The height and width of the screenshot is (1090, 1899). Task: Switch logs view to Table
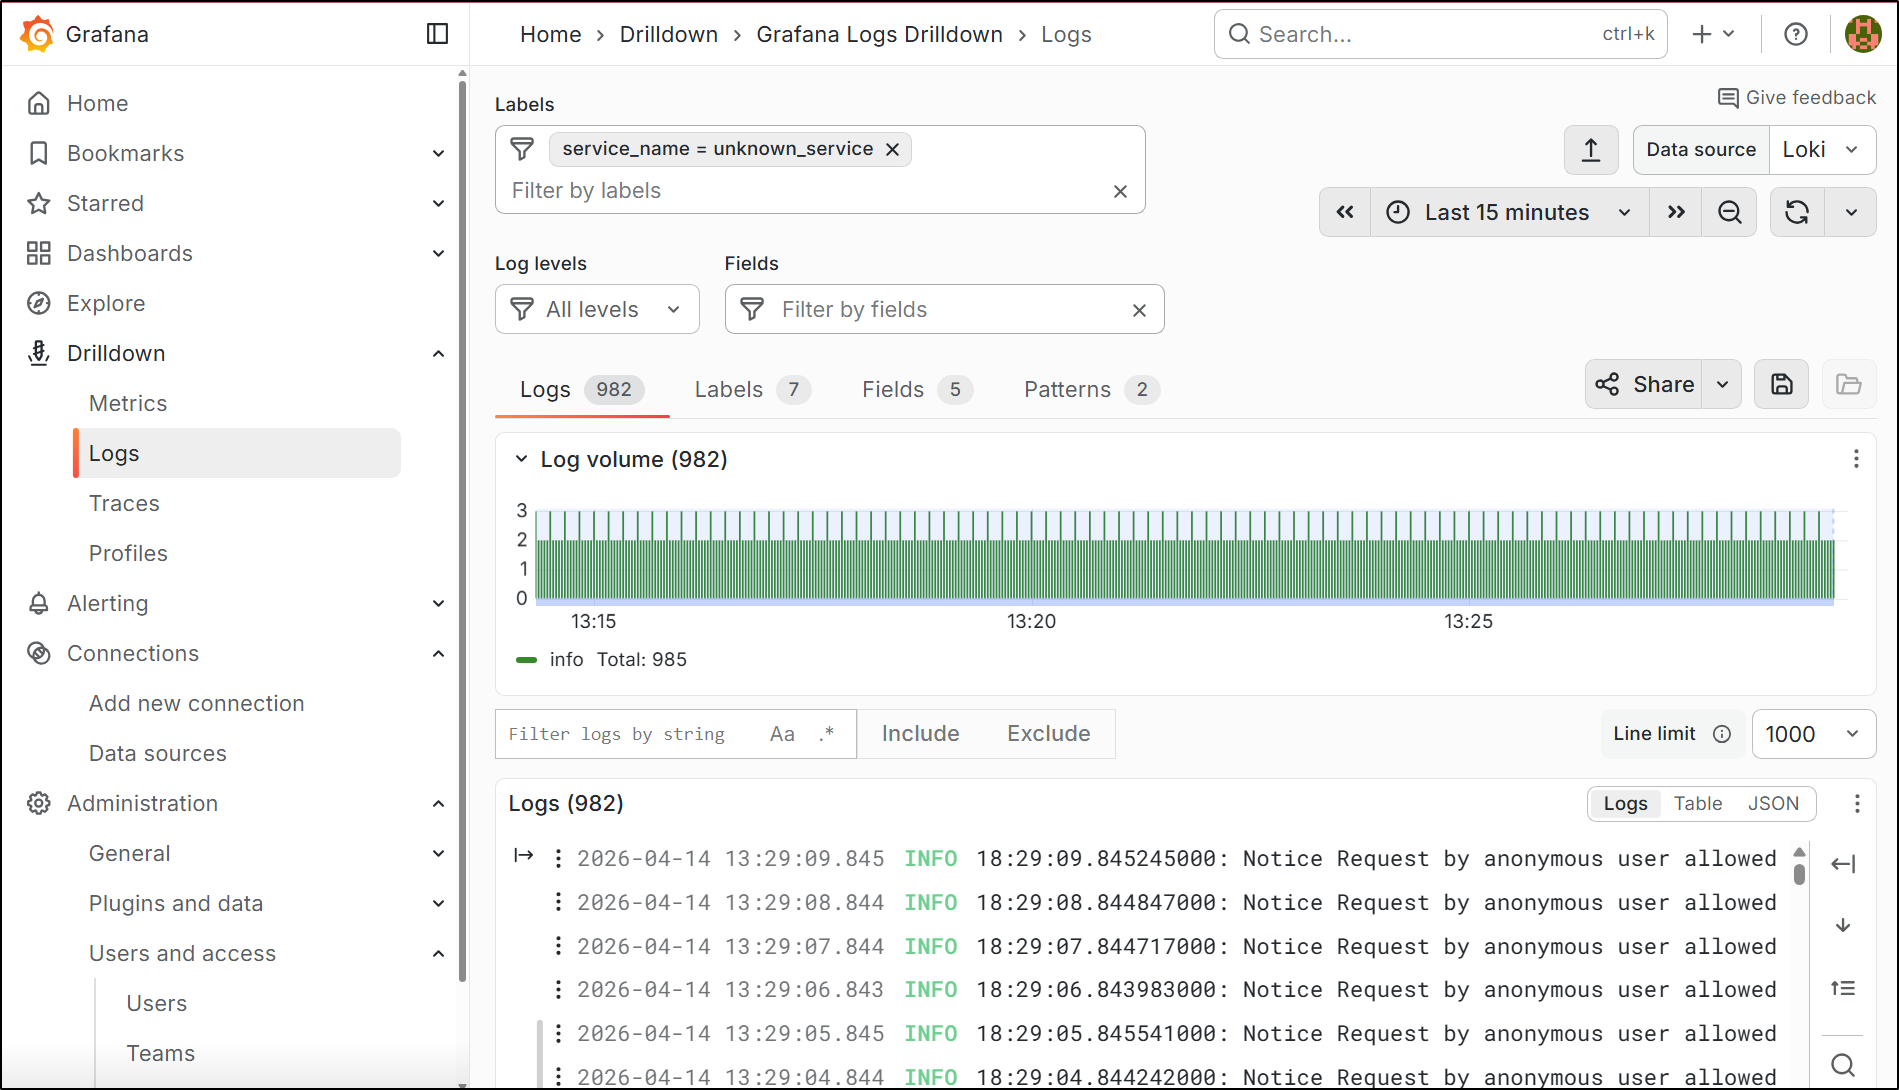tap(1697, 804)
